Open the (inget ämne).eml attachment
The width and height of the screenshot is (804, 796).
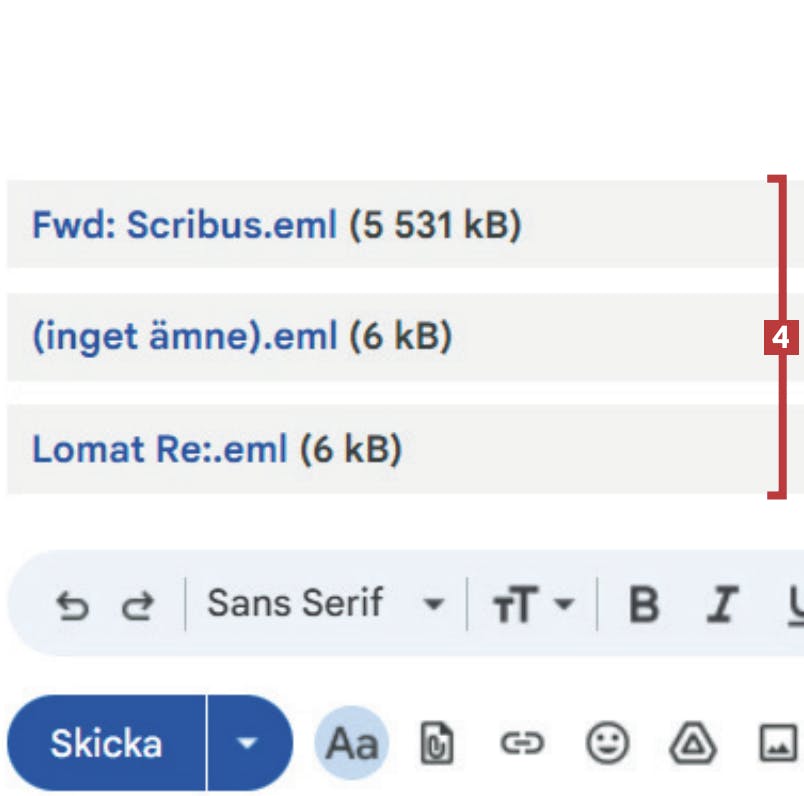pos(184,337)
